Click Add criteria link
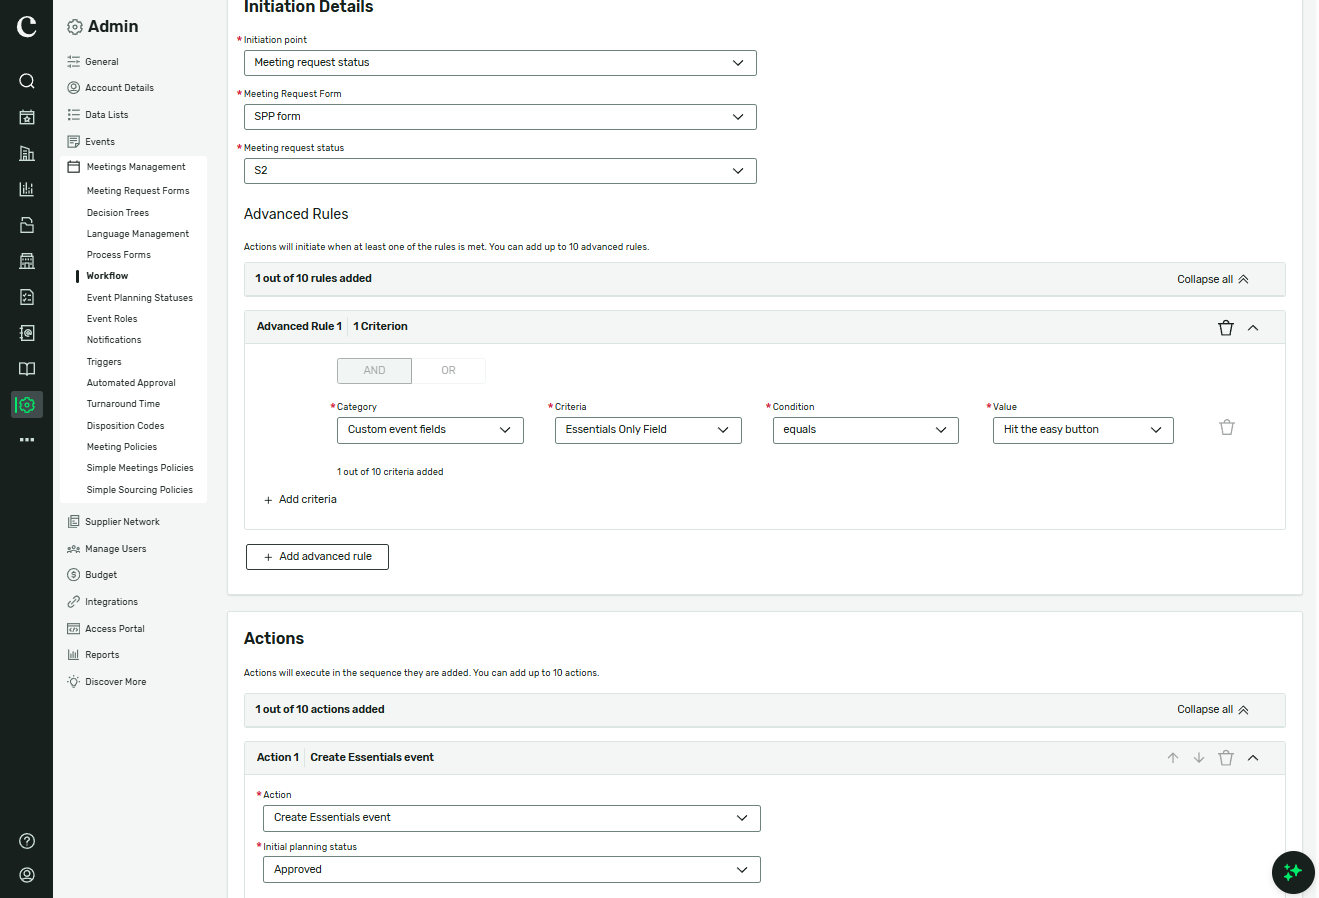1319x898 pixels. (300, 499)
